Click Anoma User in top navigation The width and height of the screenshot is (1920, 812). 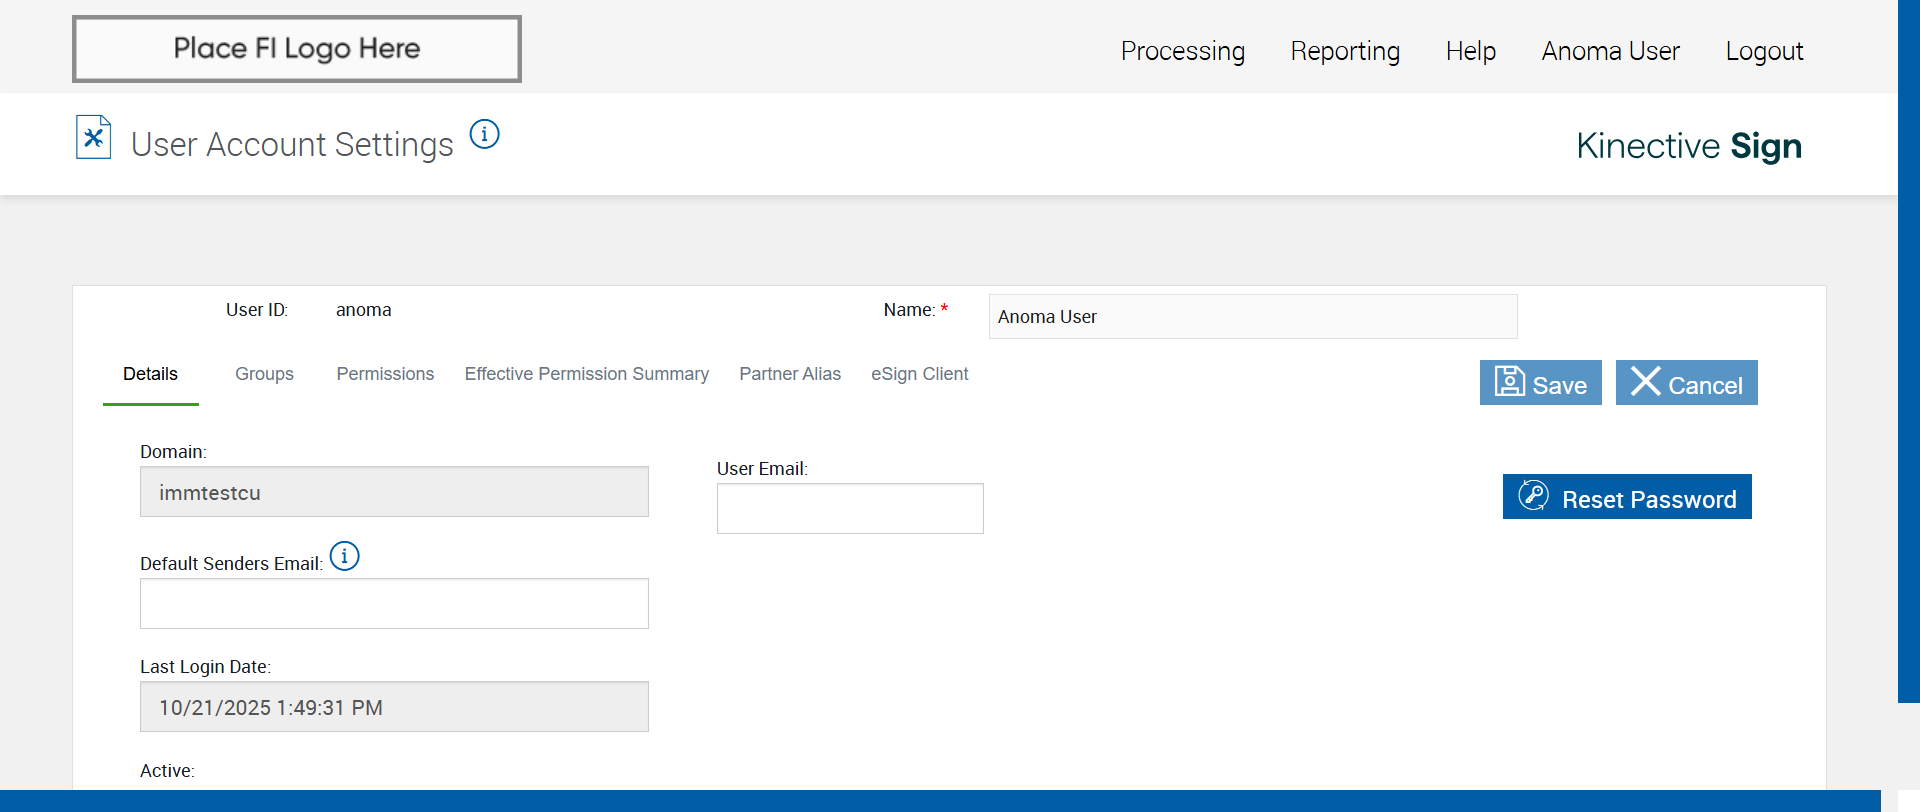click(1610, 51)
